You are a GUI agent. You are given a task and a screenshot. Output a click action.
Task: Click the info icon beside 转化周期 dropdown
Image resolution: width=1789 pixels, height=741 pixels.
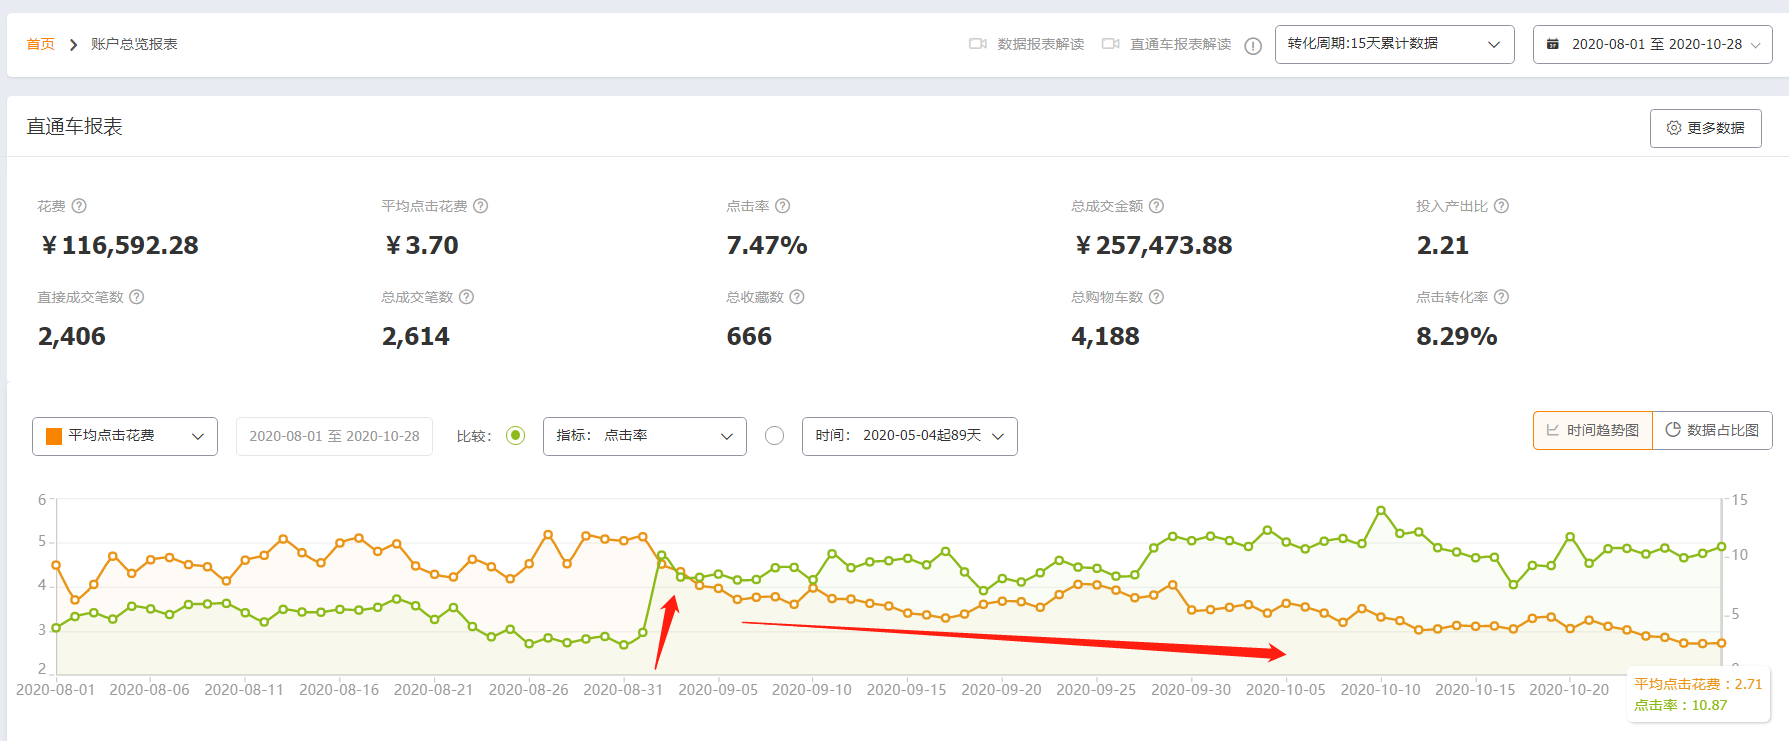point(1253,46)
